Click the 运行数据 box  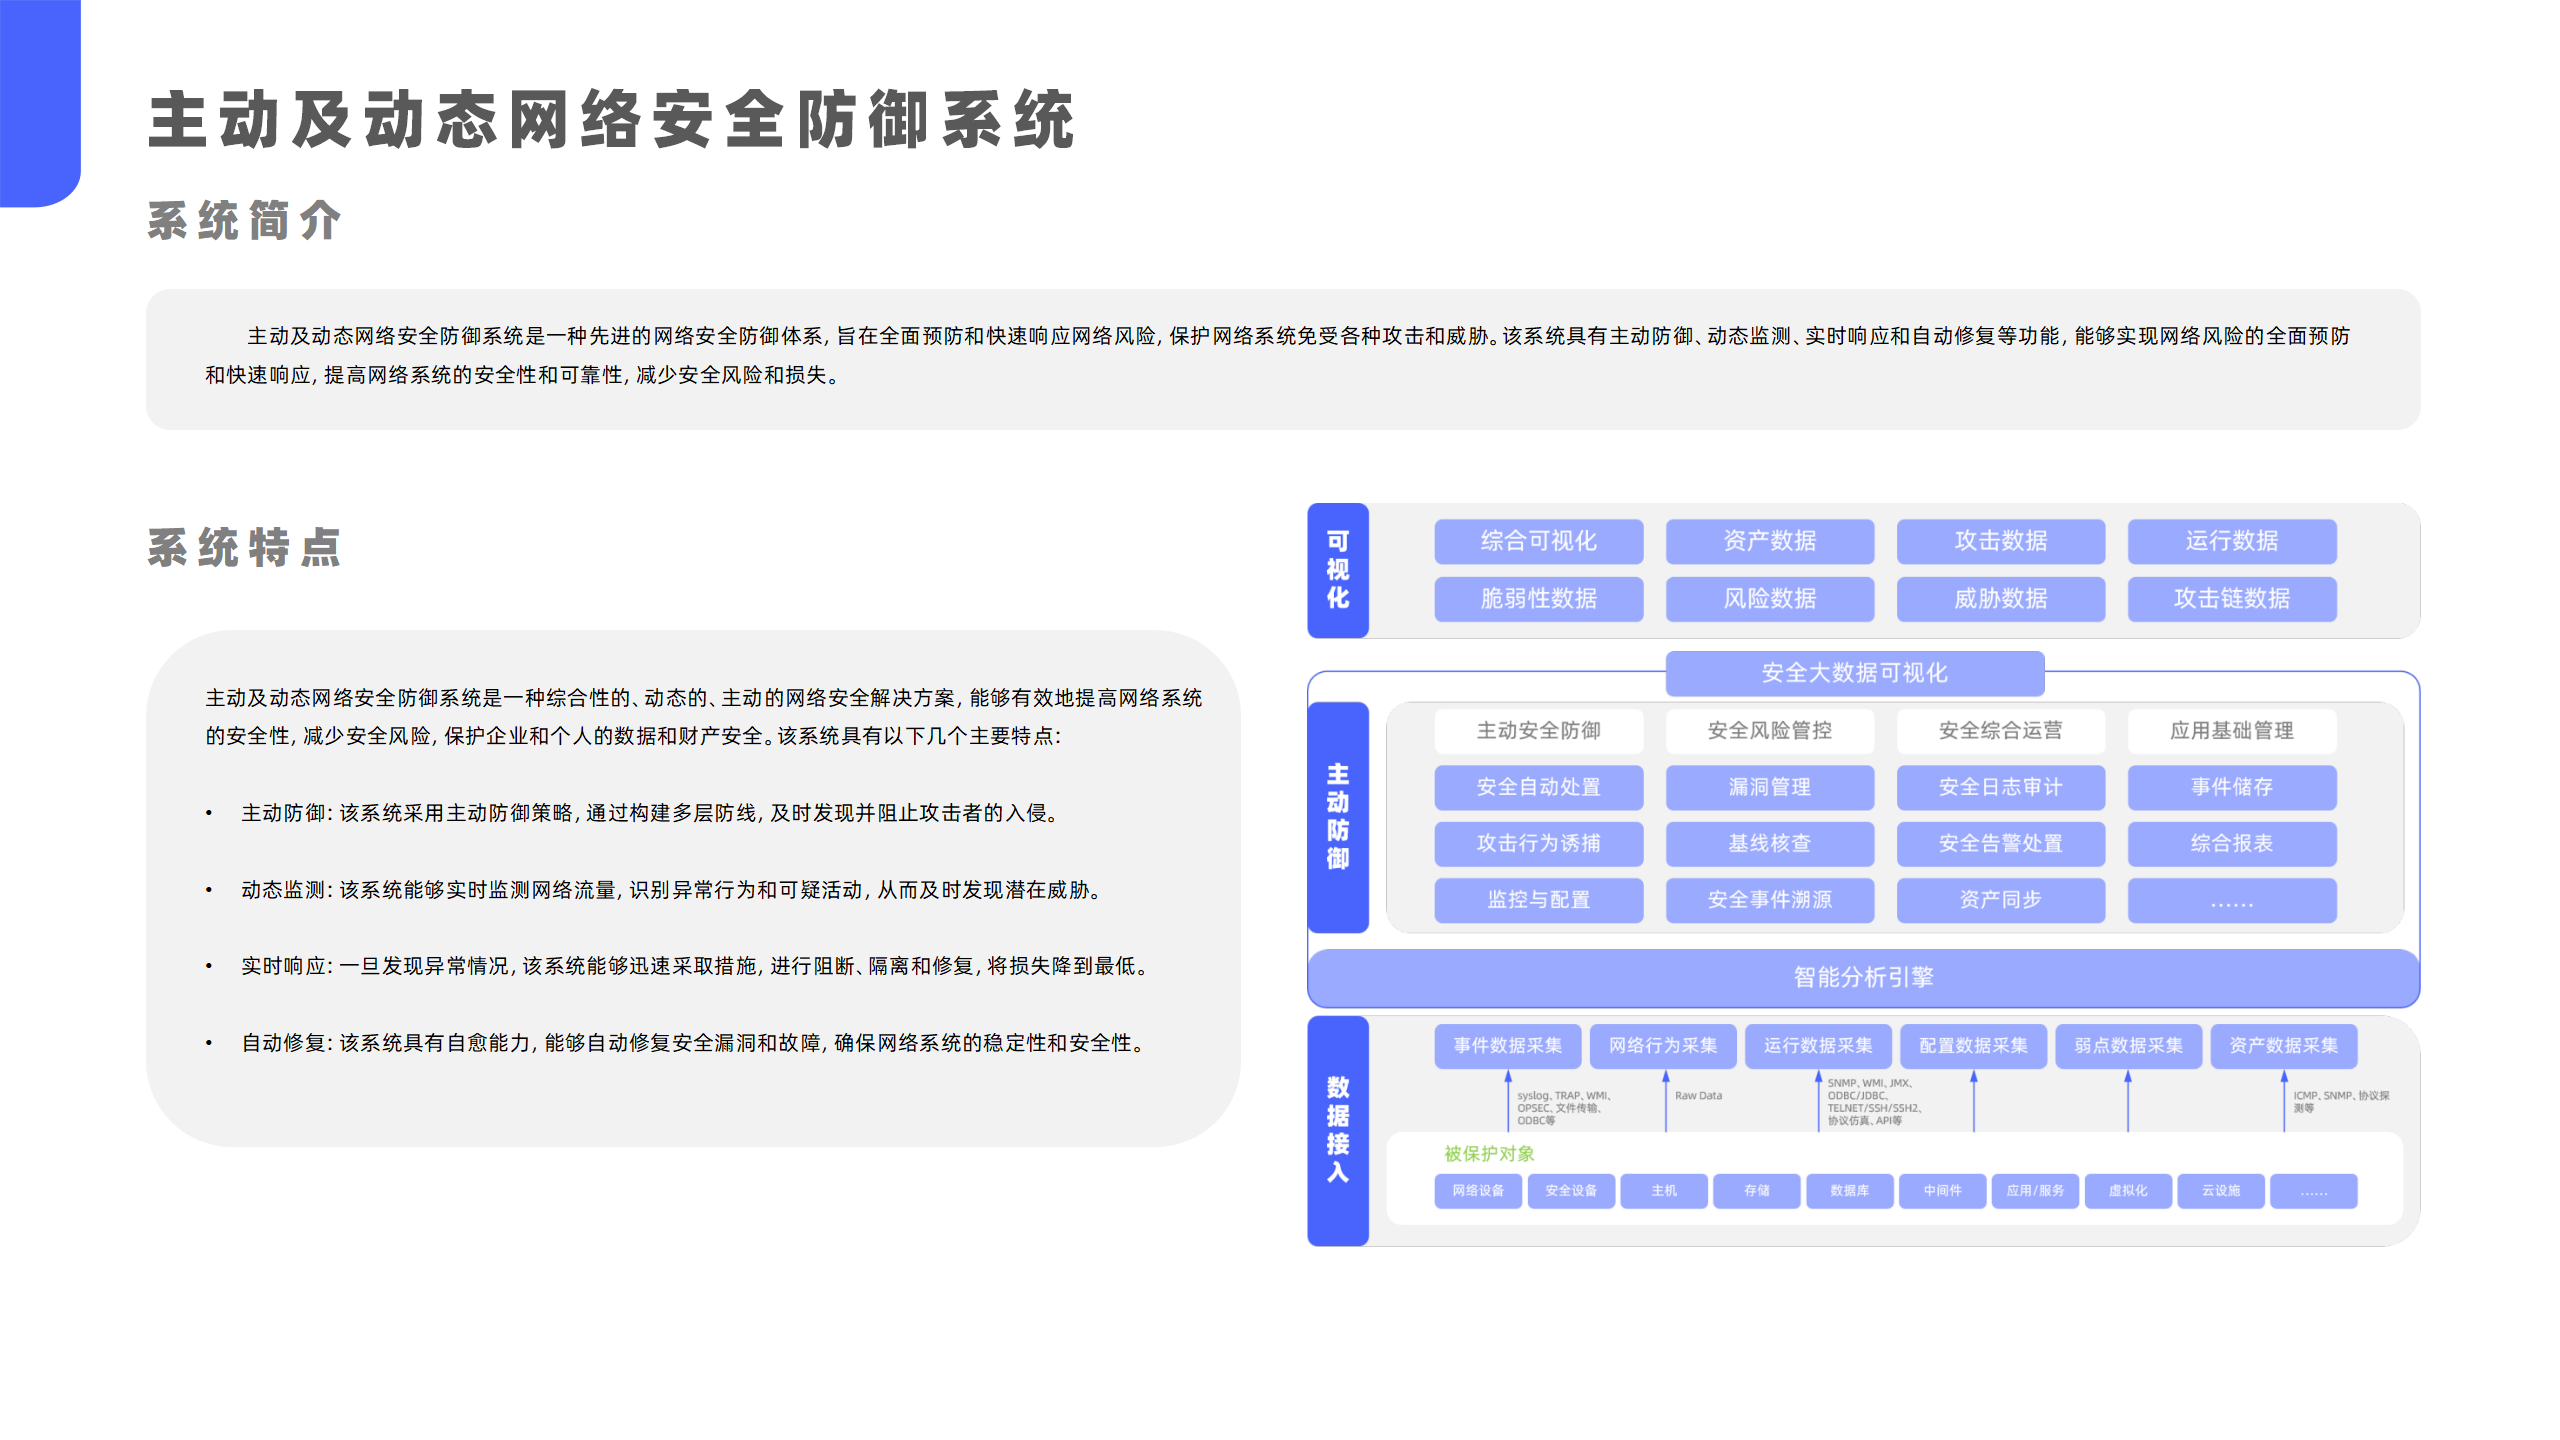click(x=2232, y=541)
